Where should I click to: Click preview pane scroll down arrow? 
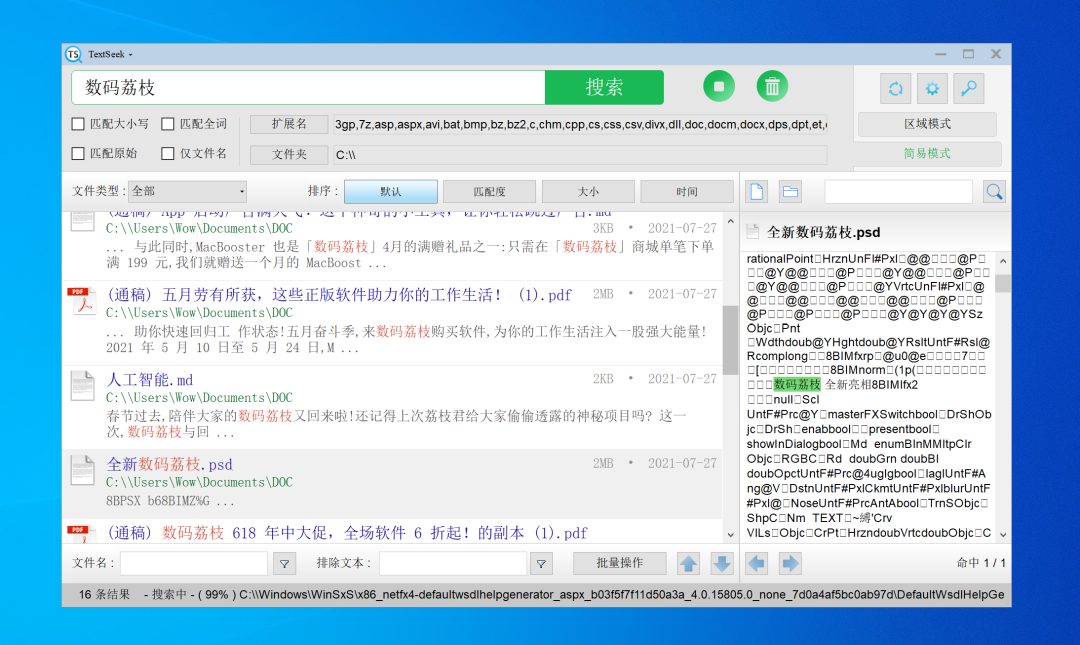tap(1003, 534)
